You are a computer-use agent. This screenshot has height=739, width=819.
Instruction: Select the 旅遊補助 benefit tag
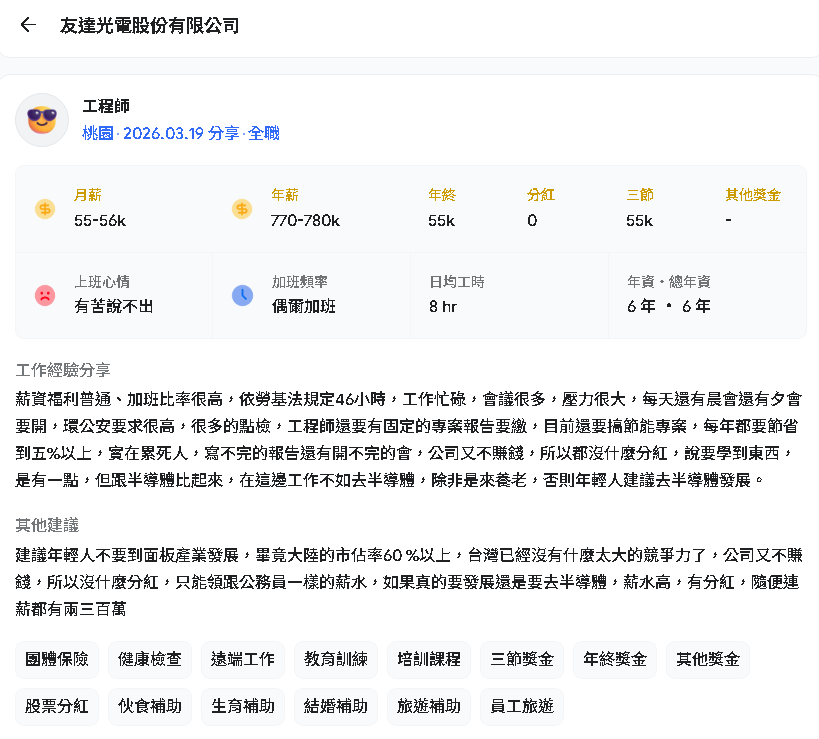pos(429,707)
